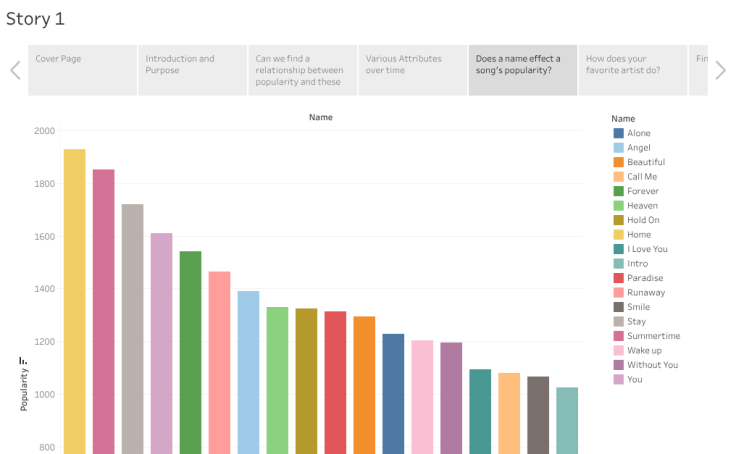Click the I Love You legend label

point(647,249)
